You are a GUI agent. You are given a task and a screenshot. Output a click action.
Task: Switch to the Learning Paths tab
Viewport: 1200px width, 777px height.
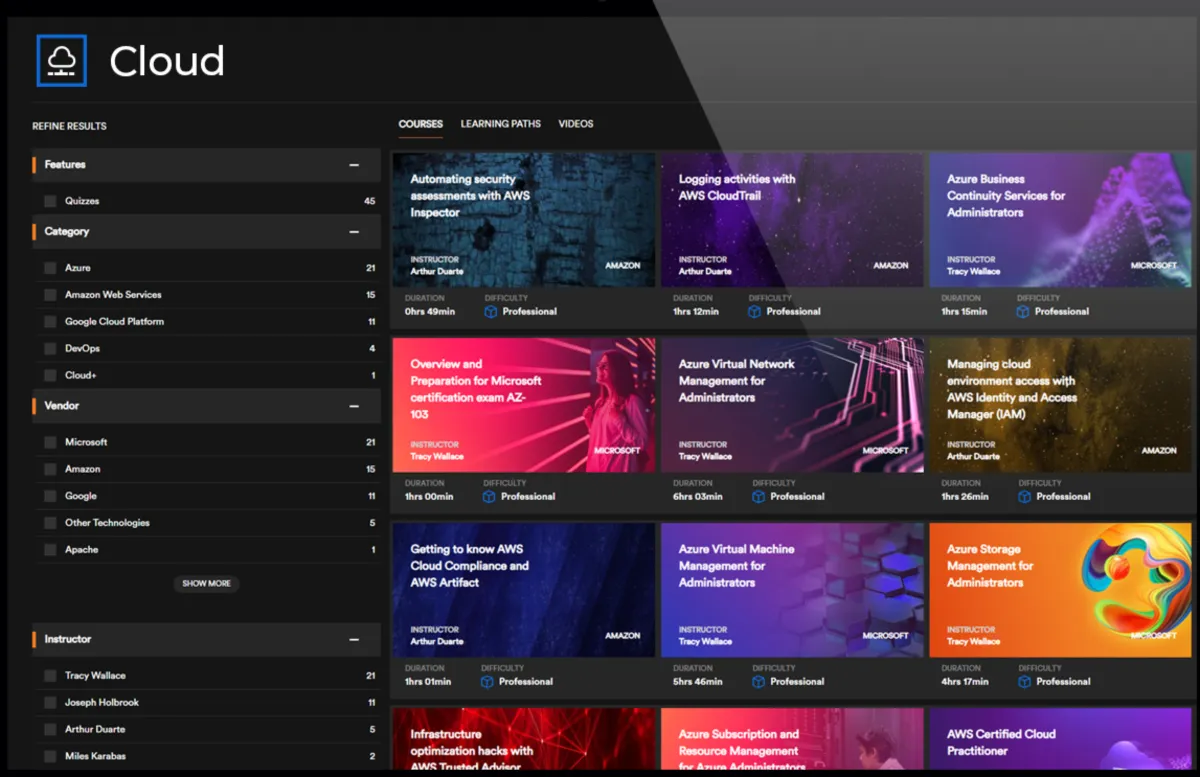point(500,124)
